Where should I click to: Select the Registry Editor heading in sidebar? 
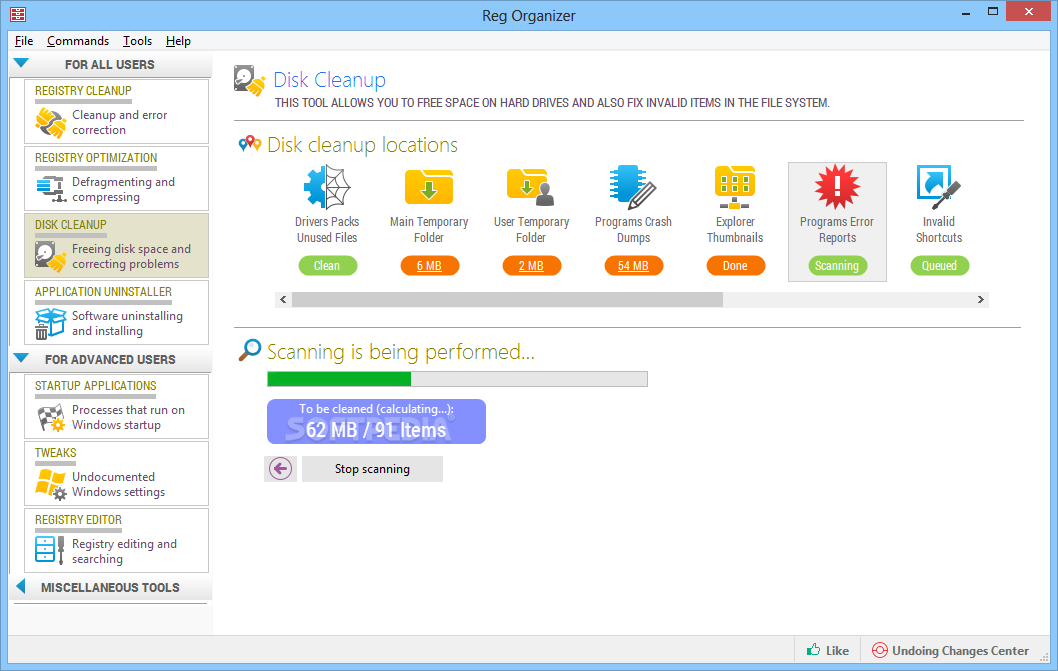tap(78, 519)
